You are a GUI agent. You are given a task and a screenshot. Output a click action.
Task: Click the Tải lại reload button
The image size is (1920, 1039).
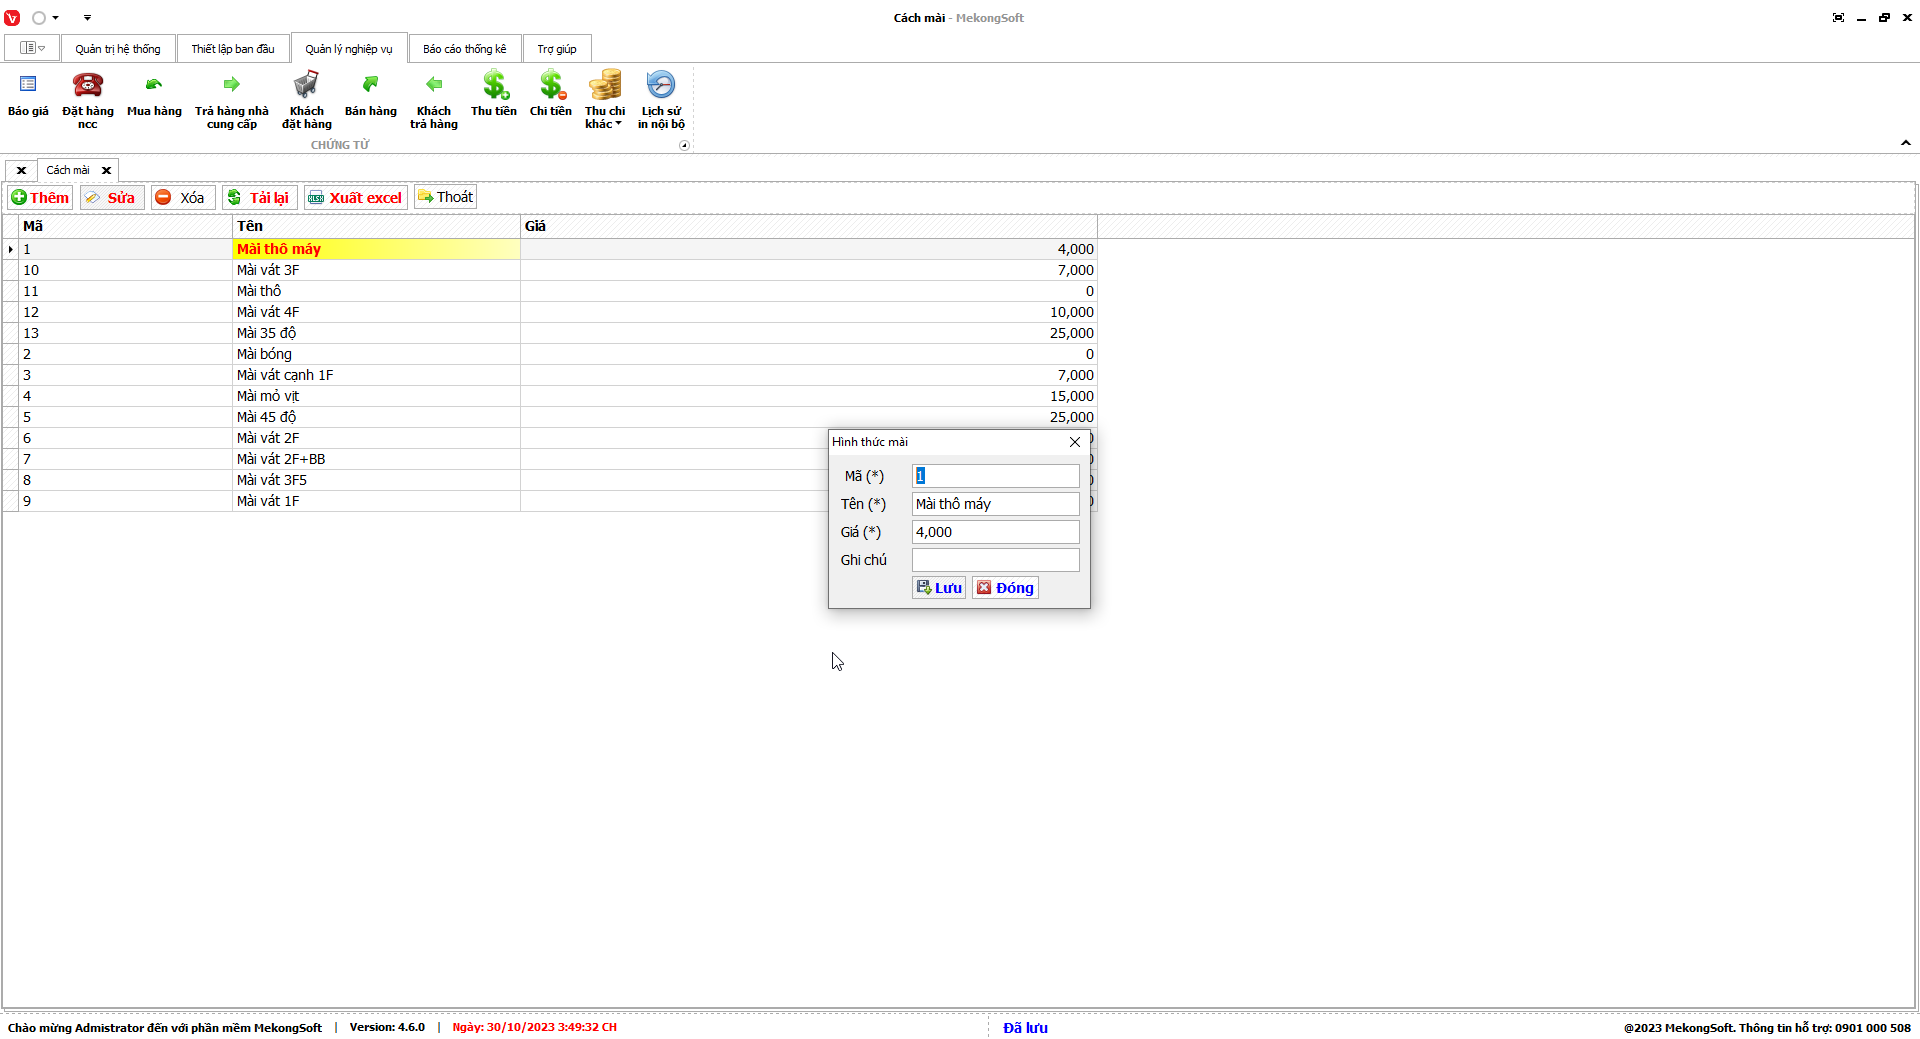click(259, 197)
